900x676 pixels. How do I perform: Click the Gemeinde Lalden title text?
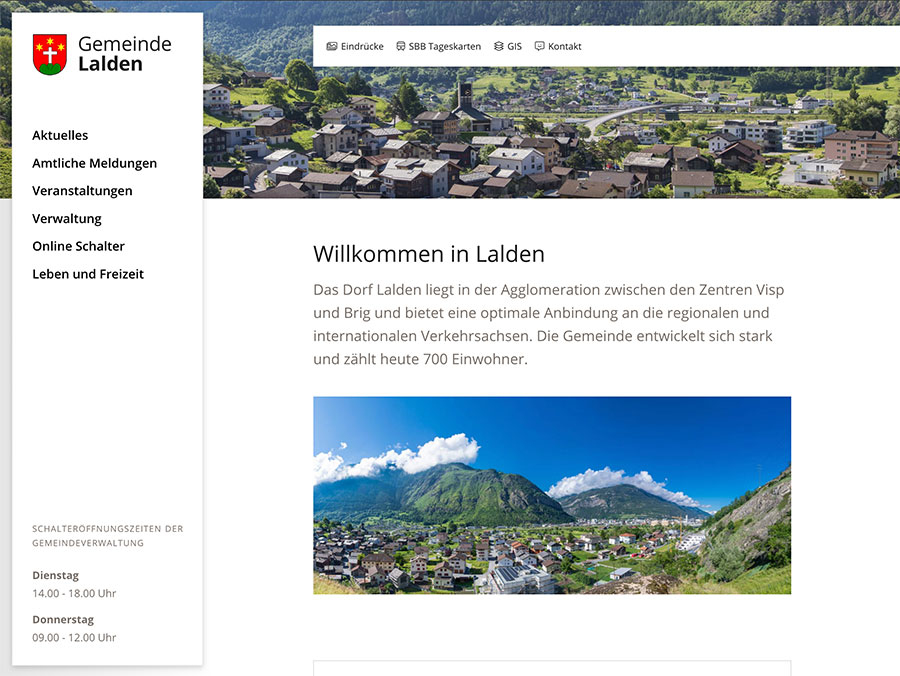[x=125, y=54]
